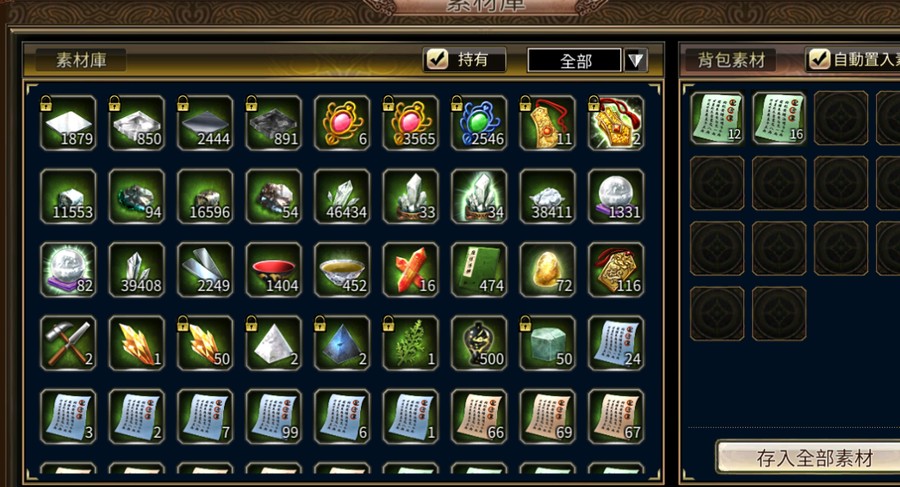
Task: Switch to the 素材庫 tab
Action: (x=81, y=60)
